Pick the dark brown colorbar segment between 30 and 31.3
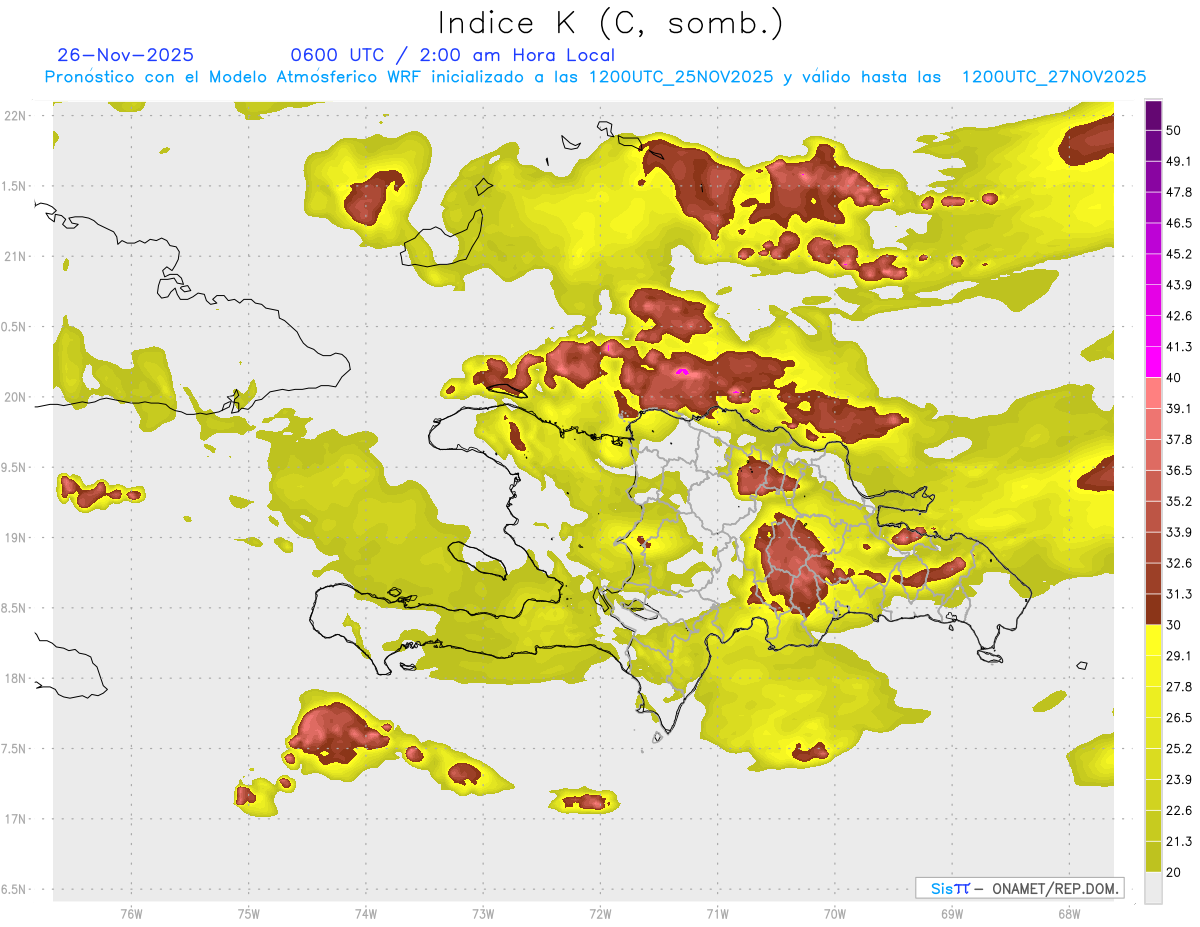This screenshot has width=1200, height=927. (x=1153, y=609)
